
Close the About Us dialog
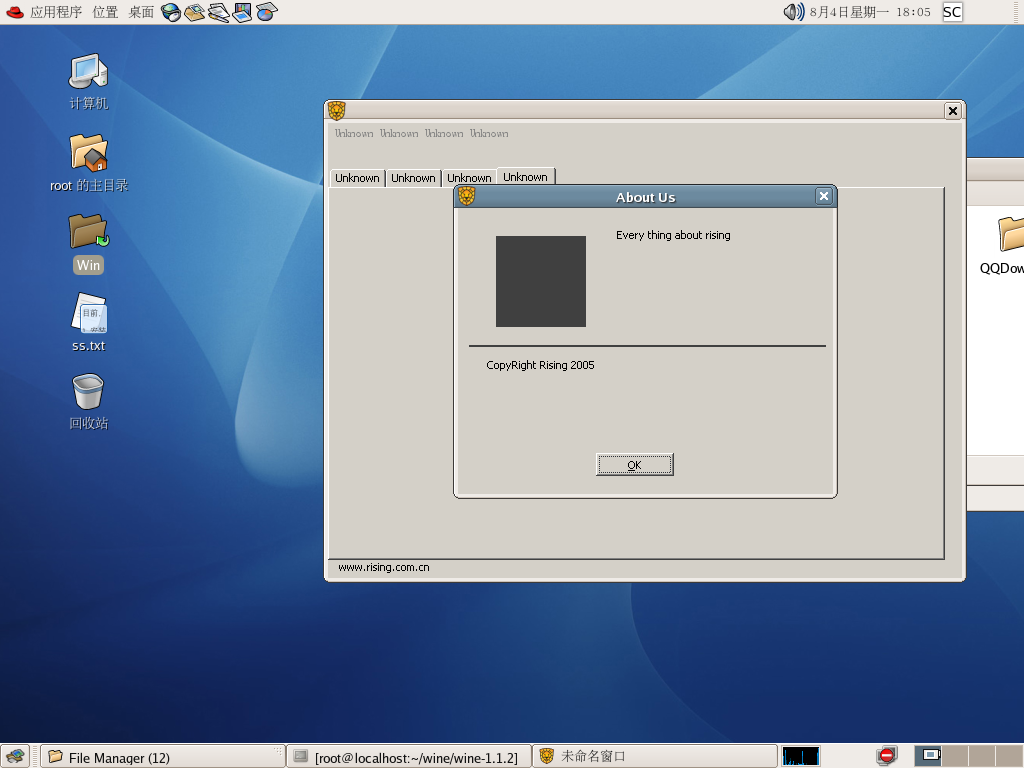[x=824, y=196]
